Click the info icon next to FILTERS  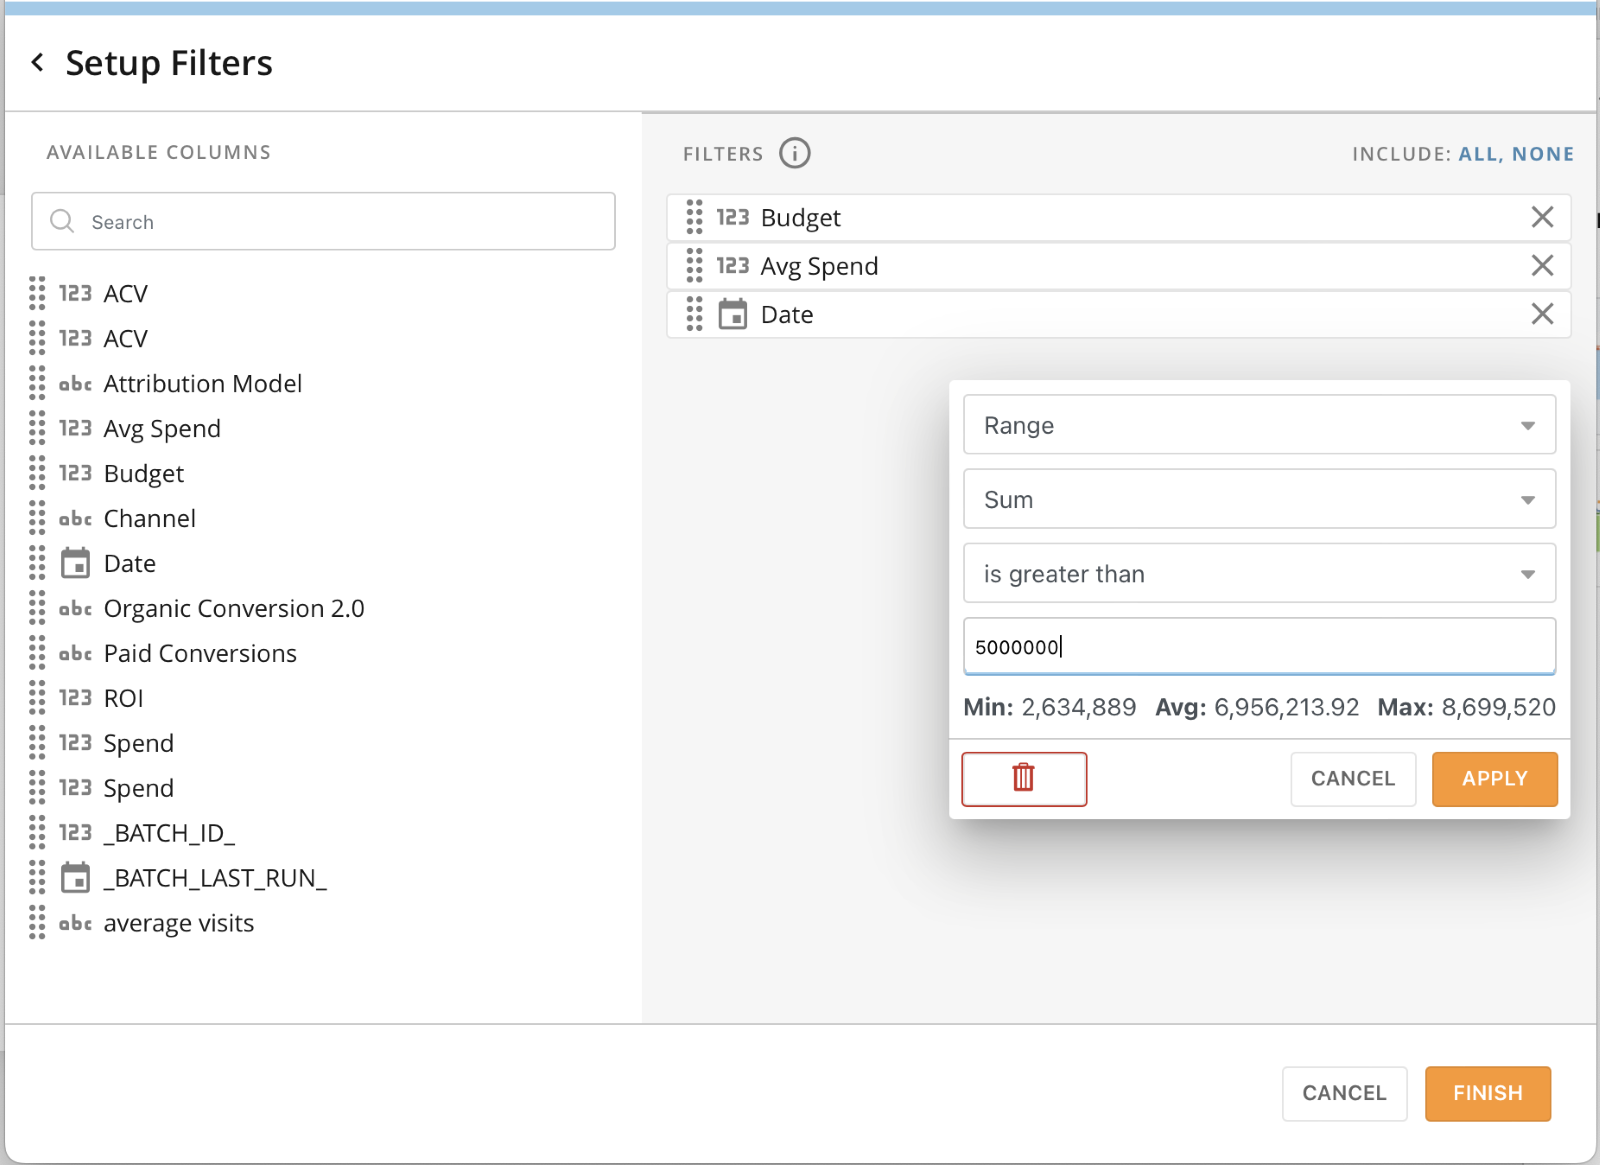pos(795,153)
